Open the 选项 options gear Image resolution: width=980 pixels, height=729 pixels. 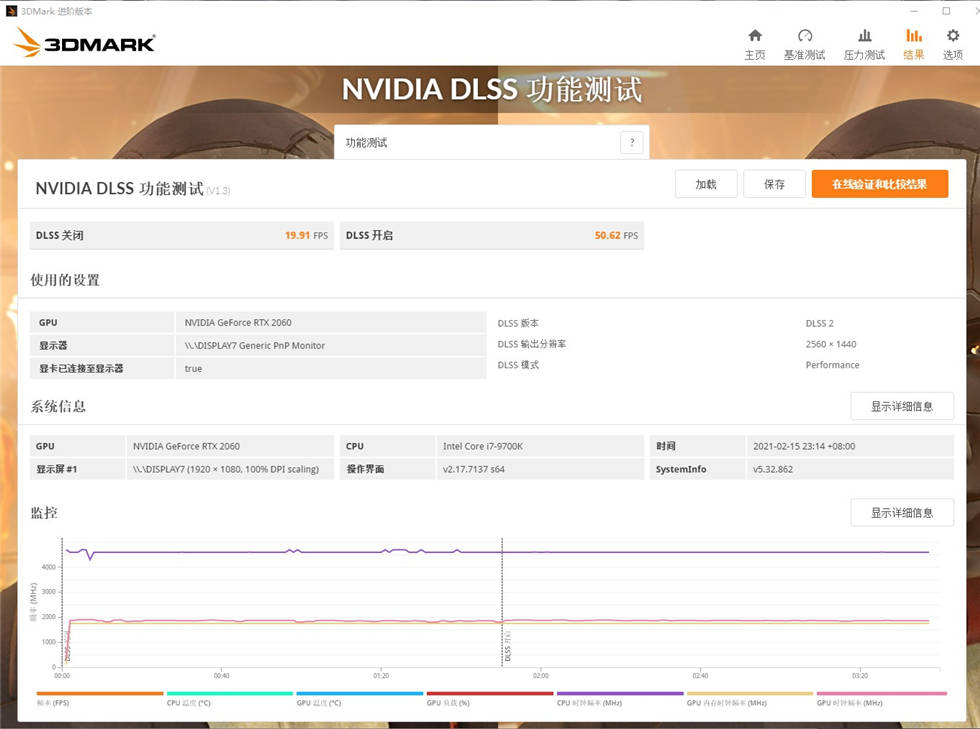(x=952, y=44)
